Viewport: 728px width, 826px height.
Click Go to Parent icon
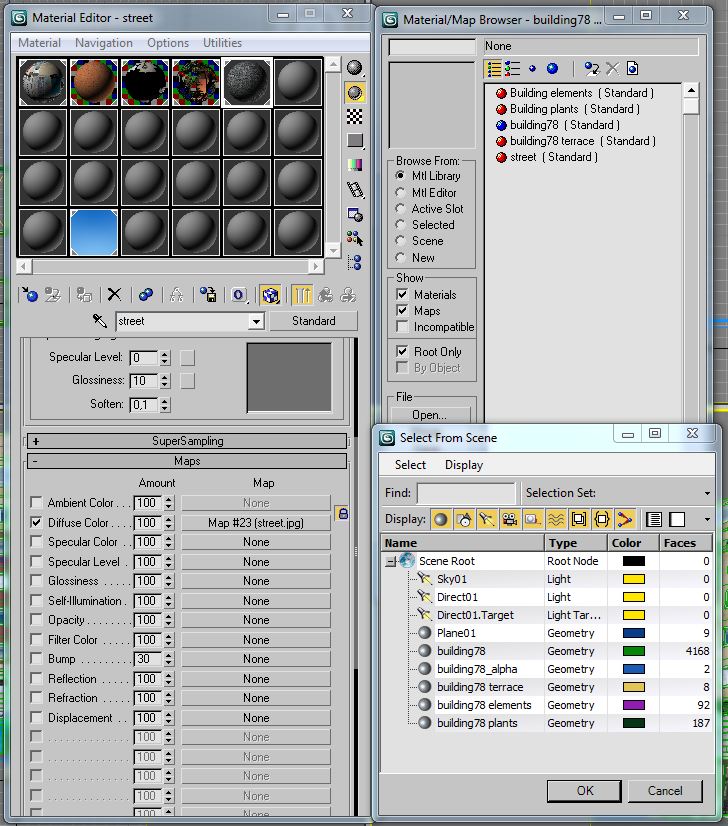[326, 294]
